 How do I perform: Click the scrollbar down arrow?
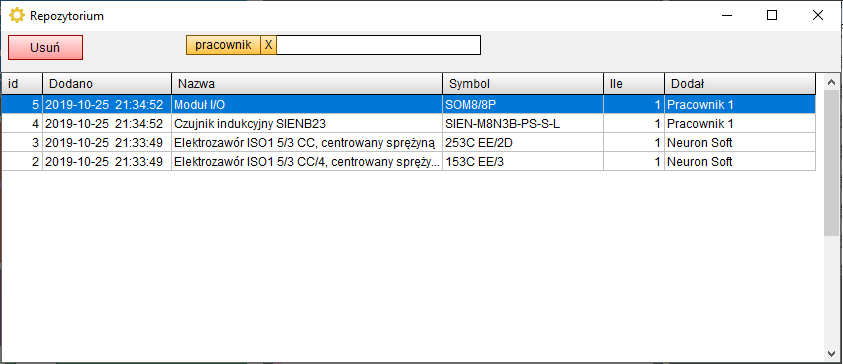(x=831, y=353)
